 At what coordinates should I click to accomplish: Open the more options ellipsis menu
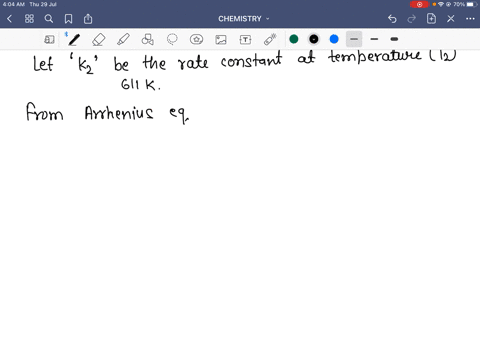pyautogui.click(x=470, y=19)
